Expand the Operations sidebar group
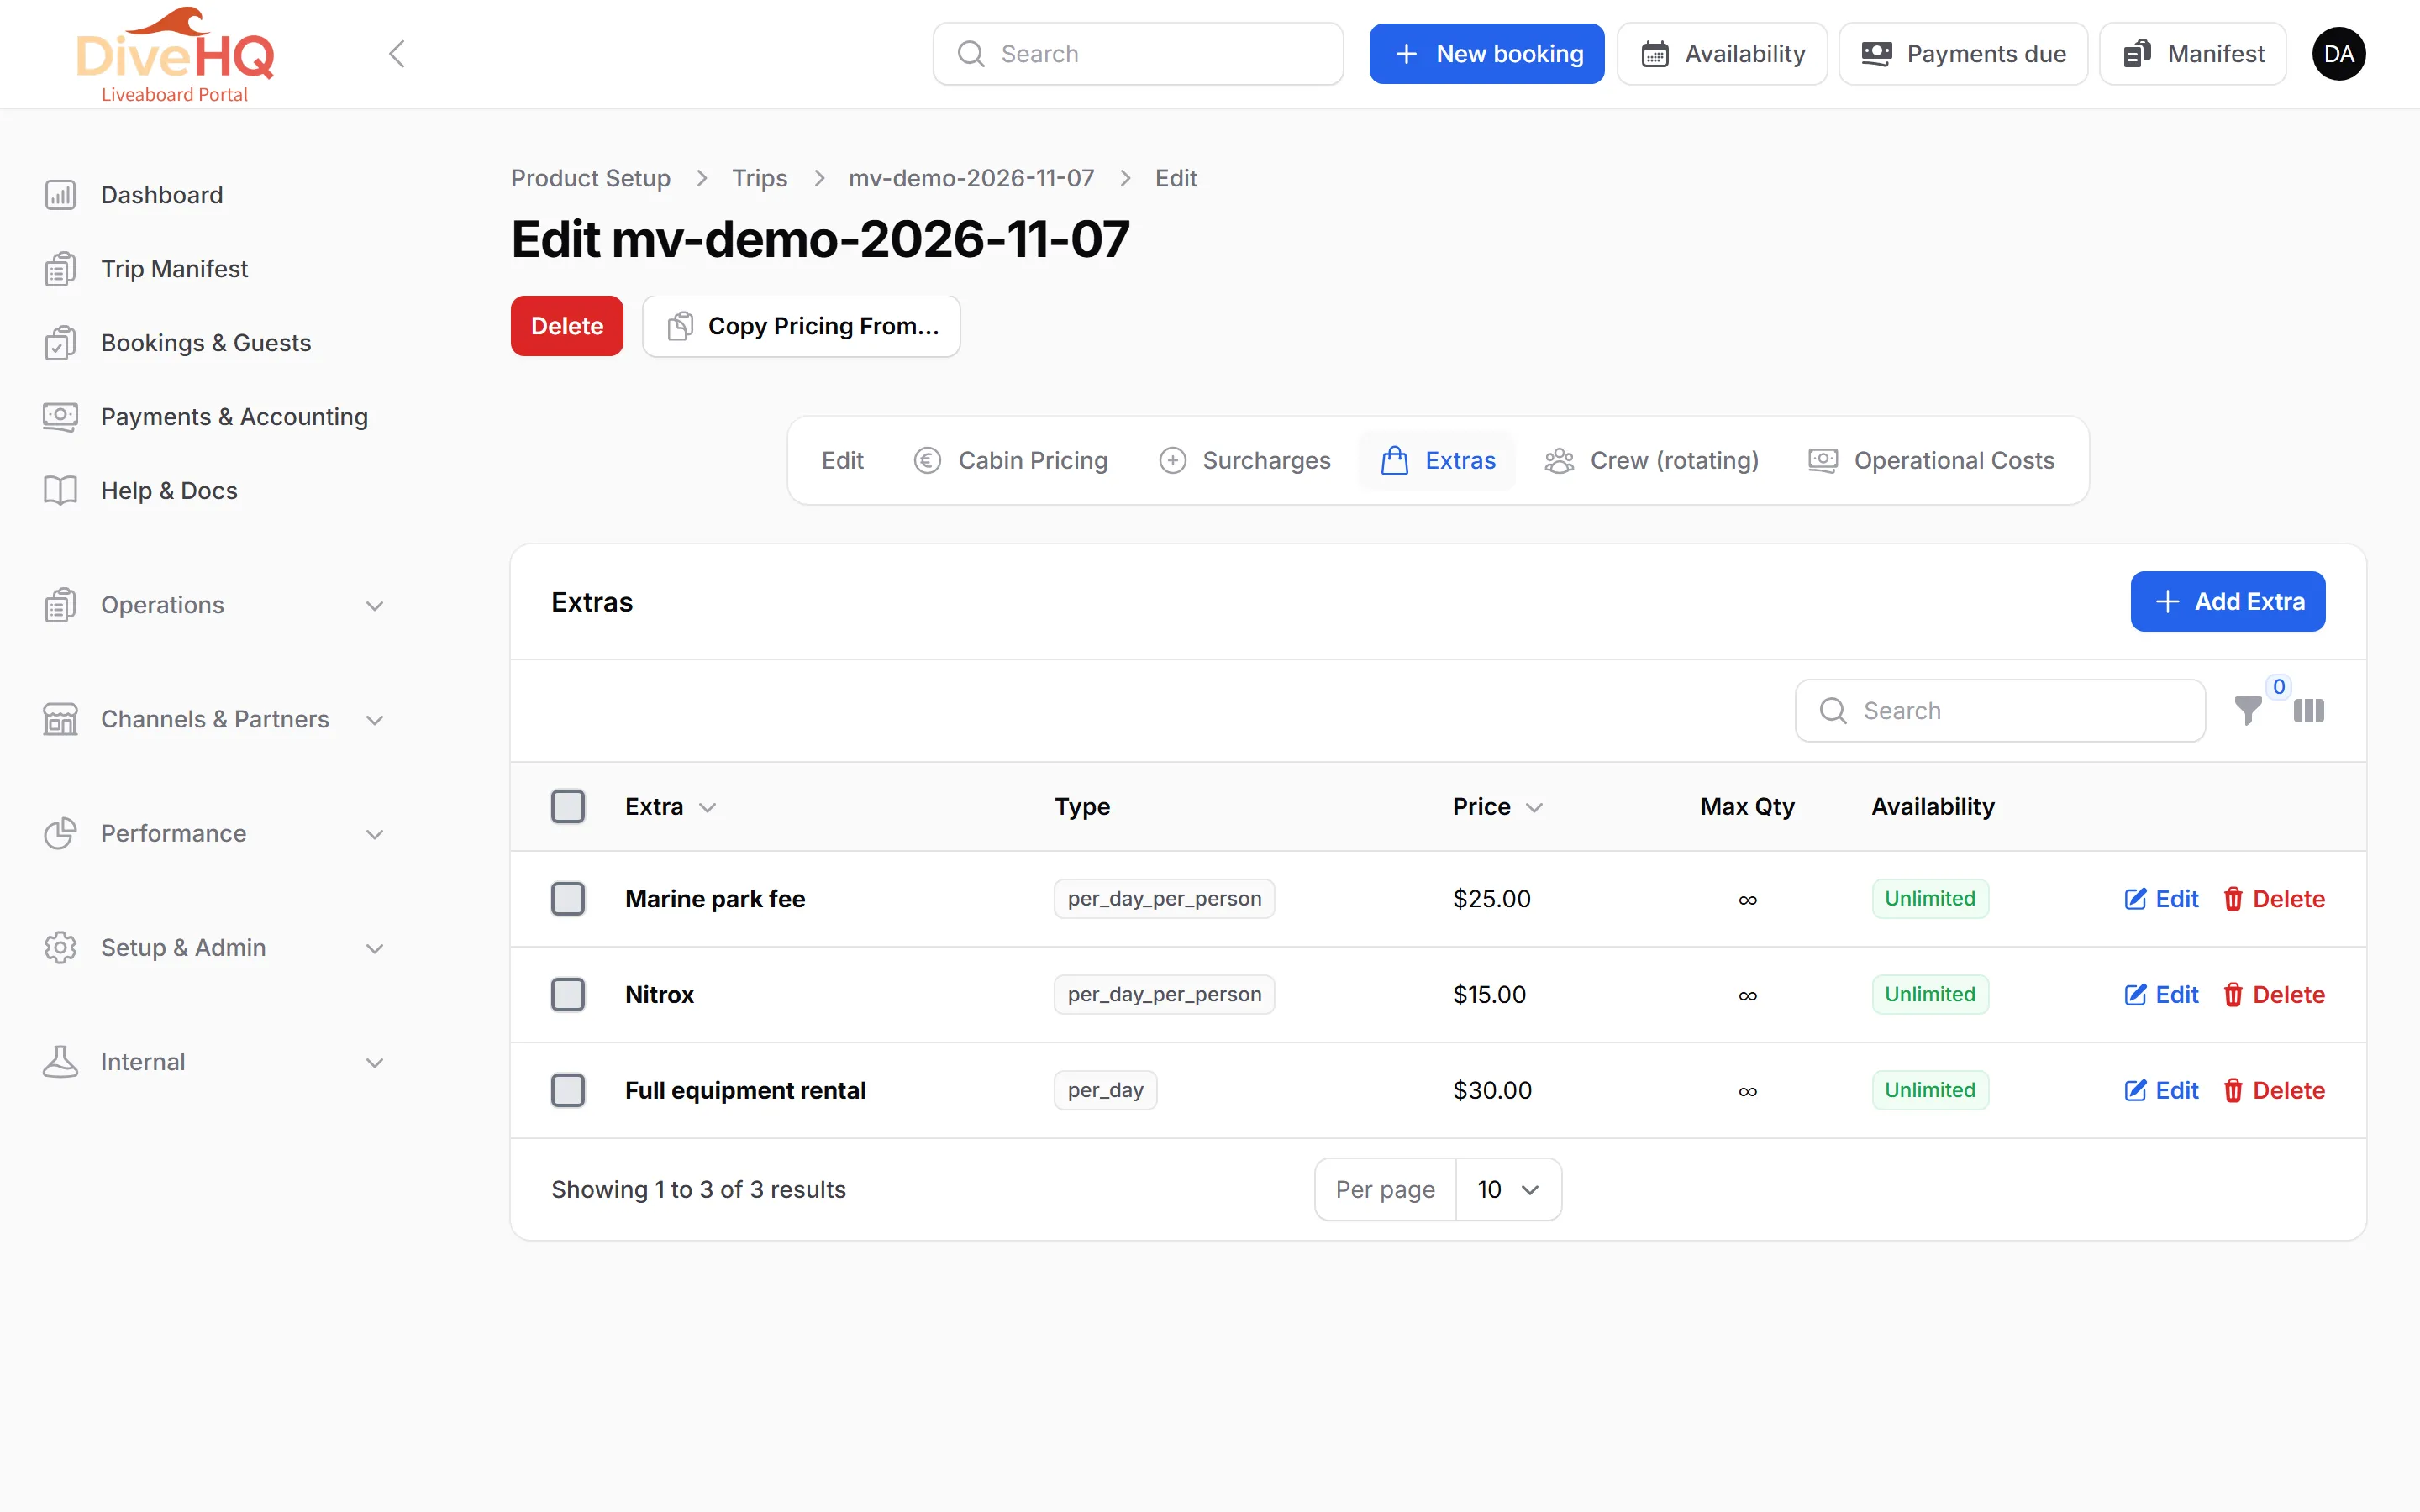 tap(213, 606)
